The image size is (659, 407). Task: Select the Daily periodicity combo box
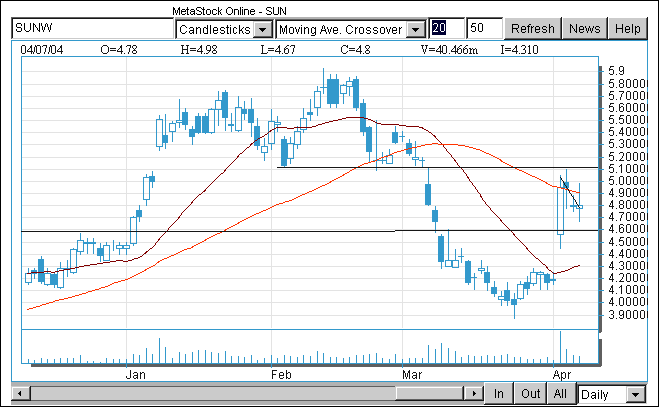(612, 394)
